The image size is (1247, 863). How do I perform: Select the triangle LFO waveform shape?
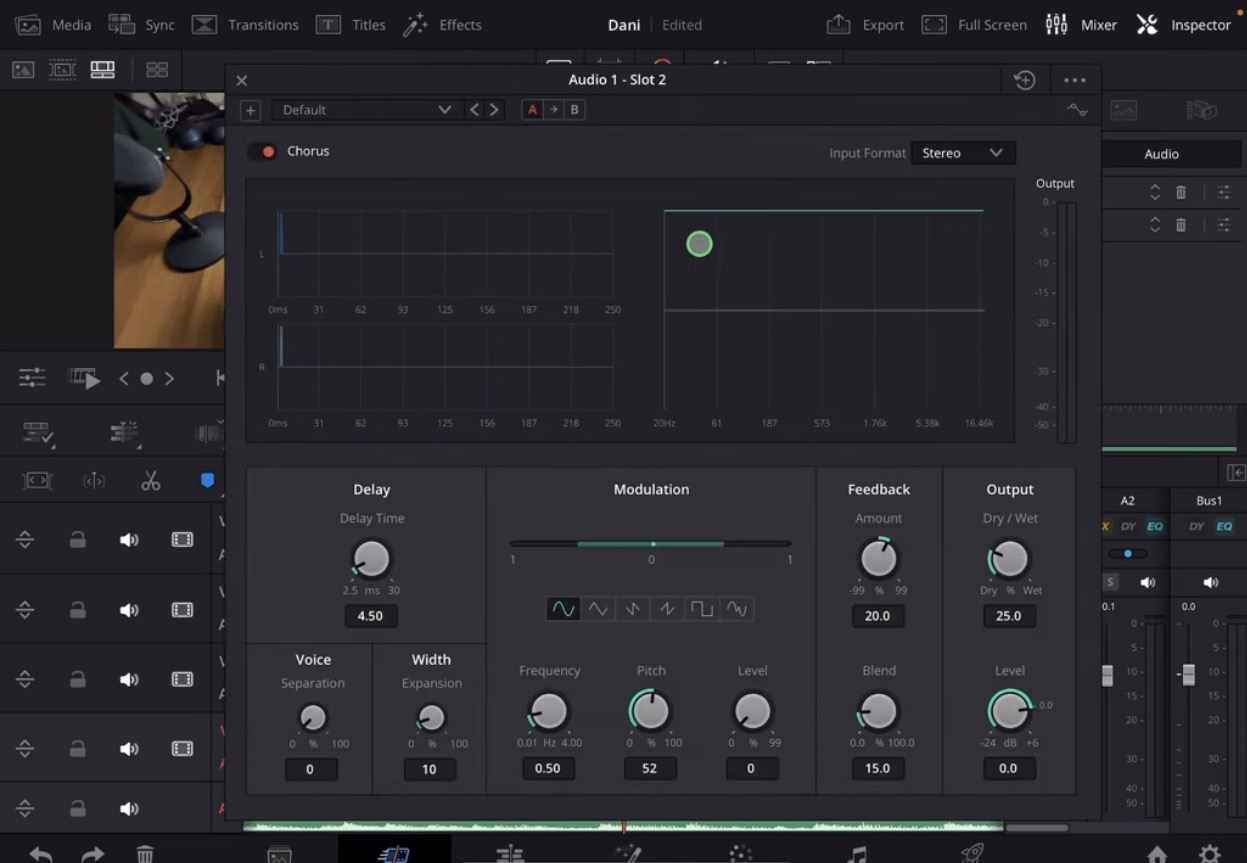click(598, 608)
